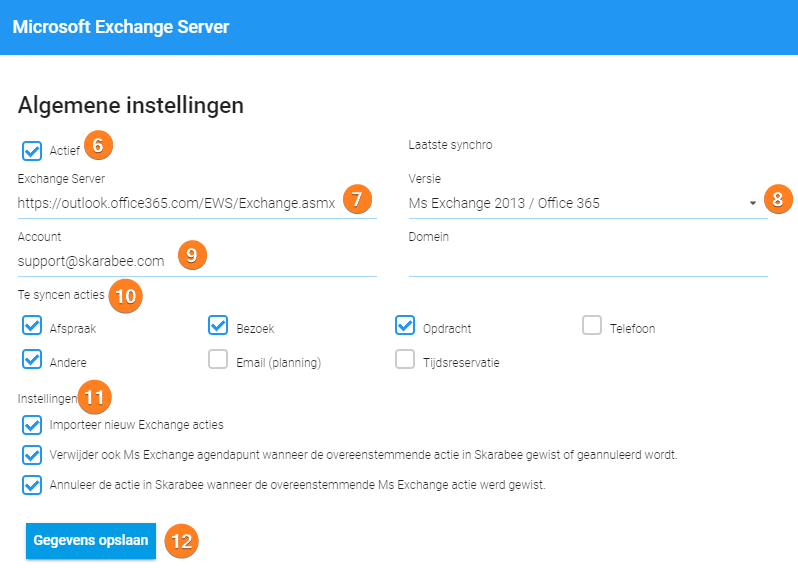
Task: Toggle Annuleer de actie in Skarabee option
Action: tap(32, 485)
